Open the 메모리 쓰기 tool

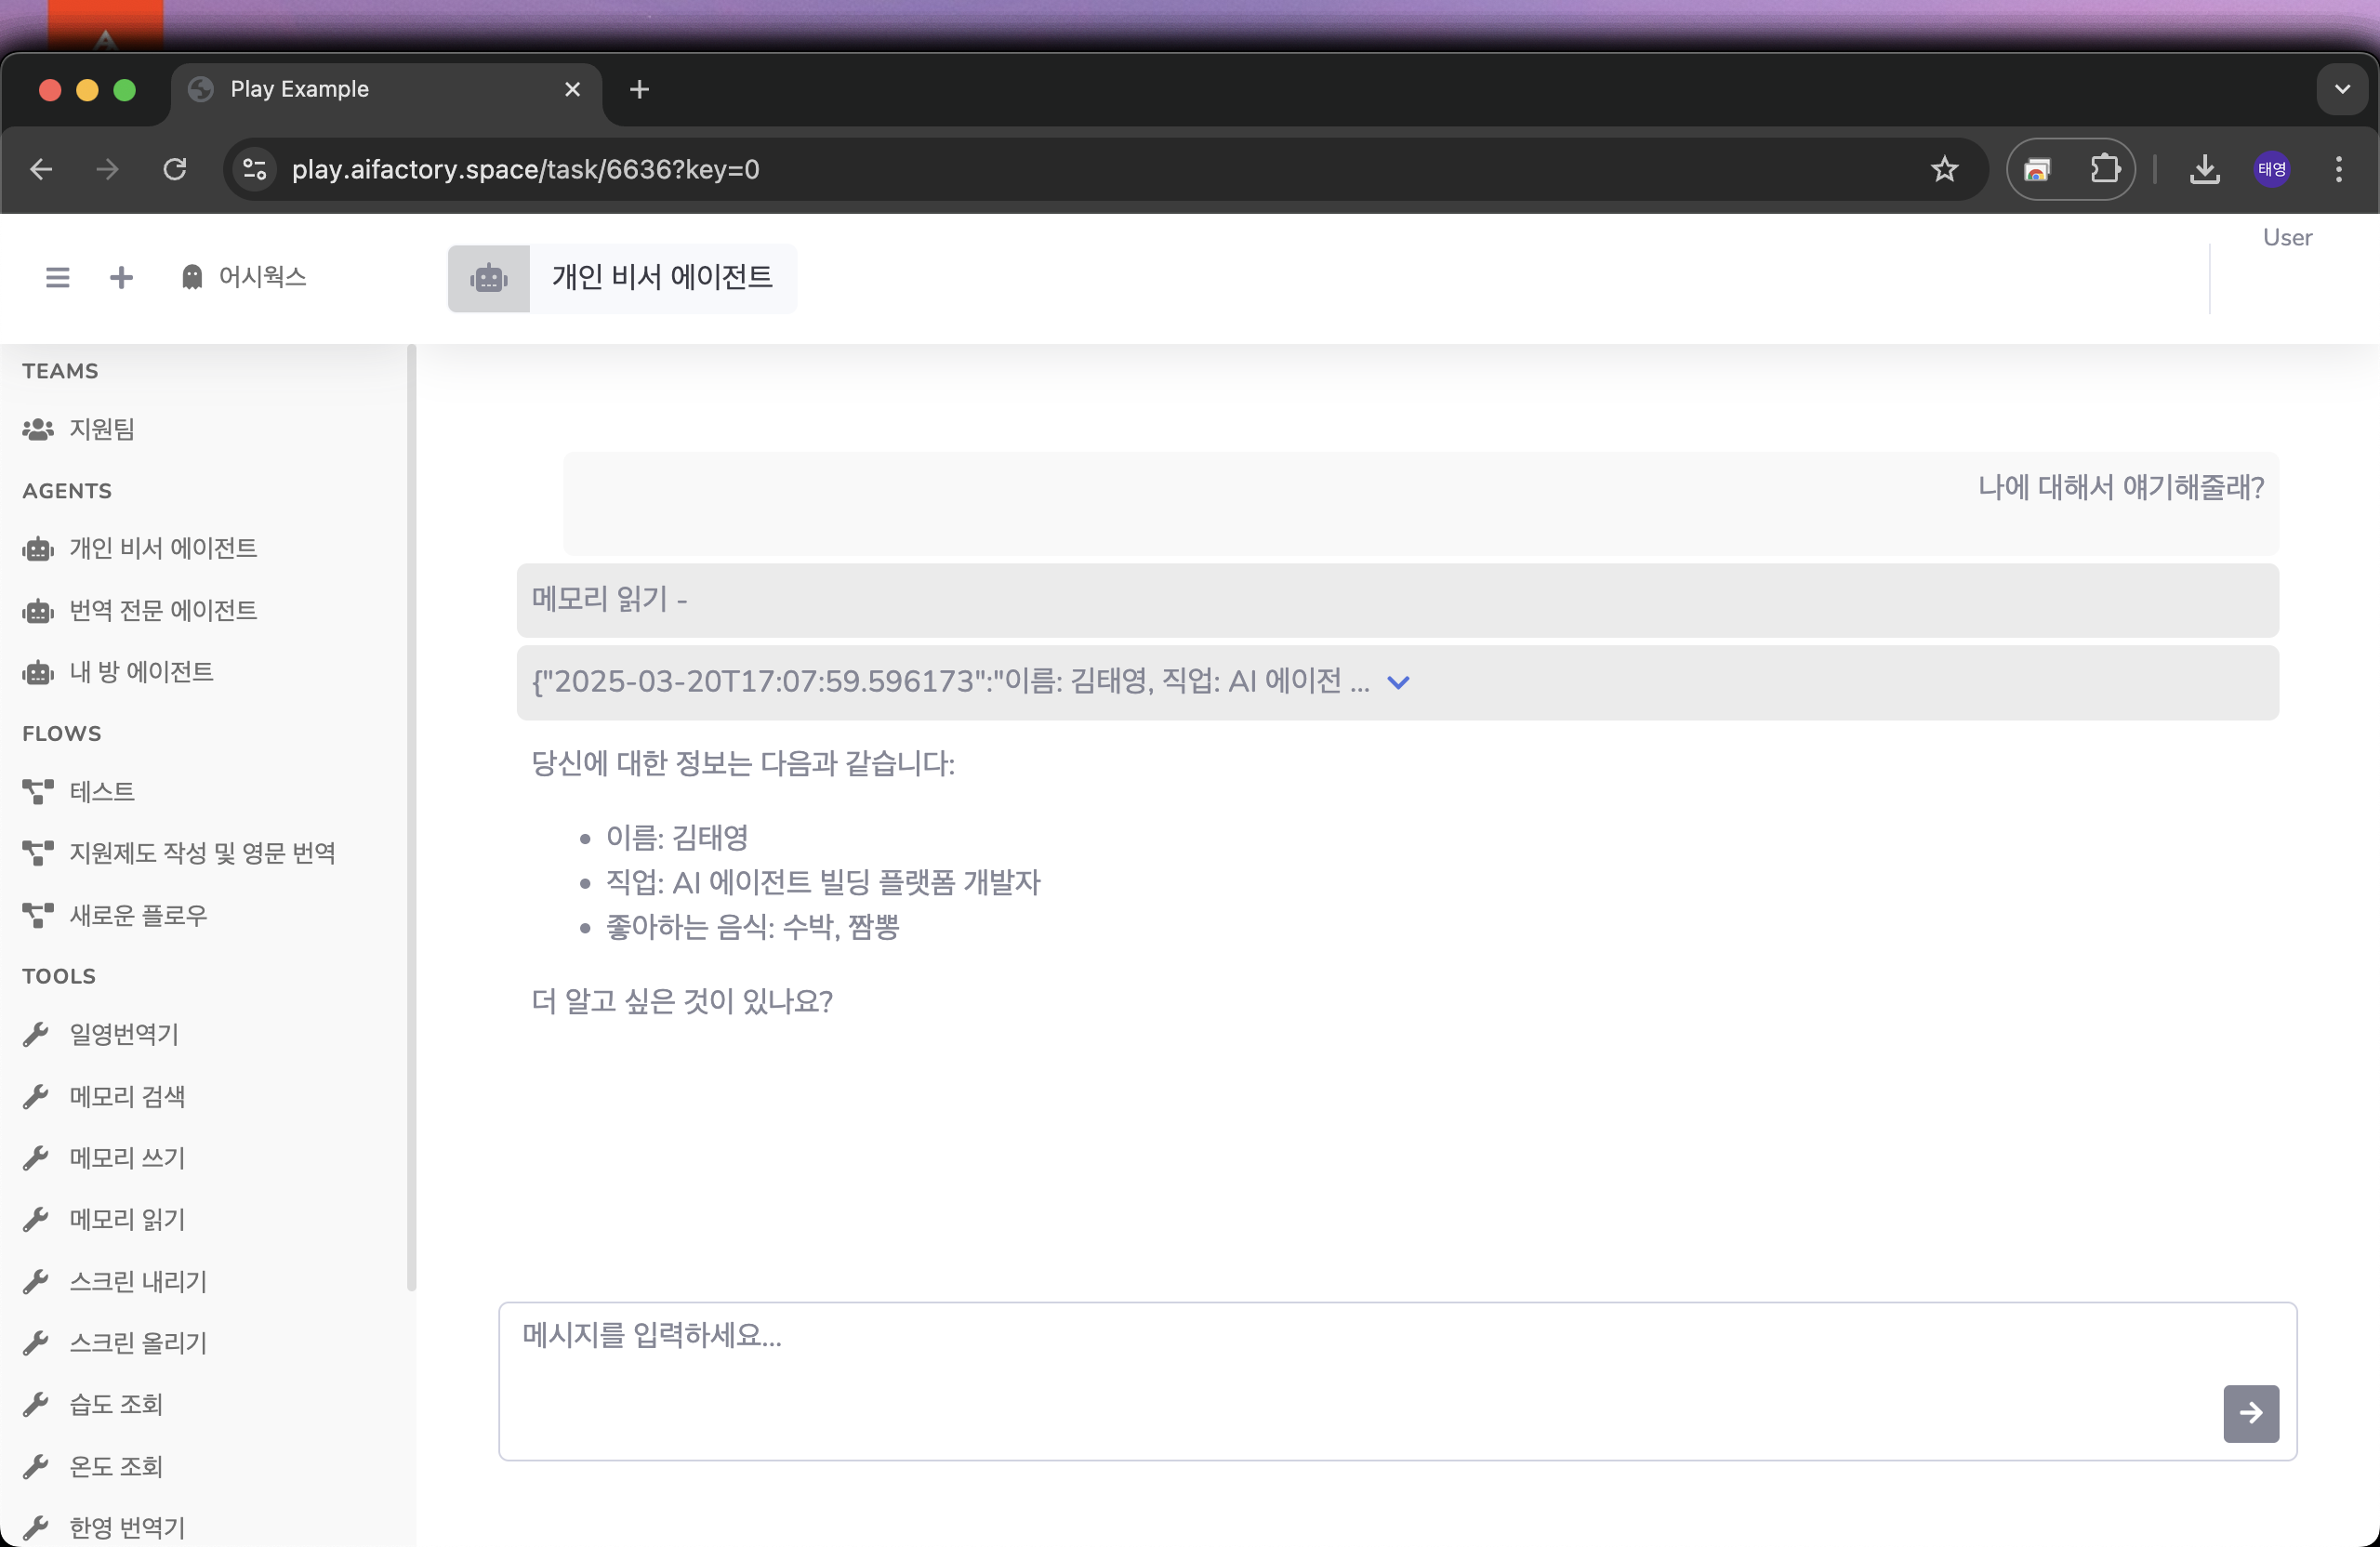[x=104, y=1158]
